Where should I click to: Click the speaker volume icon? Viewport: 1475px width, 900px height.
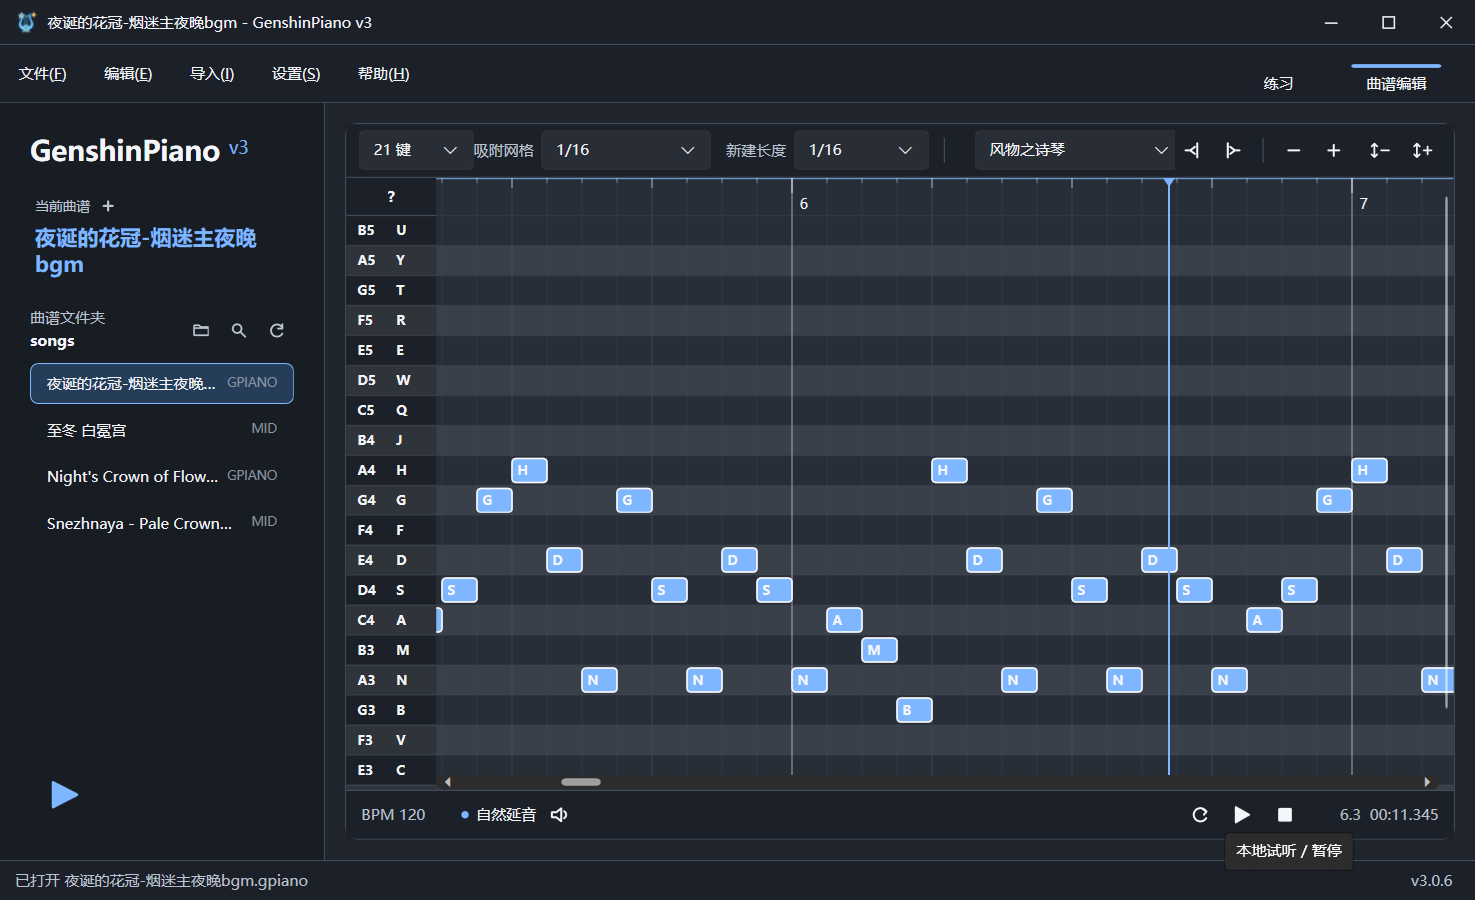tap(559, 815)
